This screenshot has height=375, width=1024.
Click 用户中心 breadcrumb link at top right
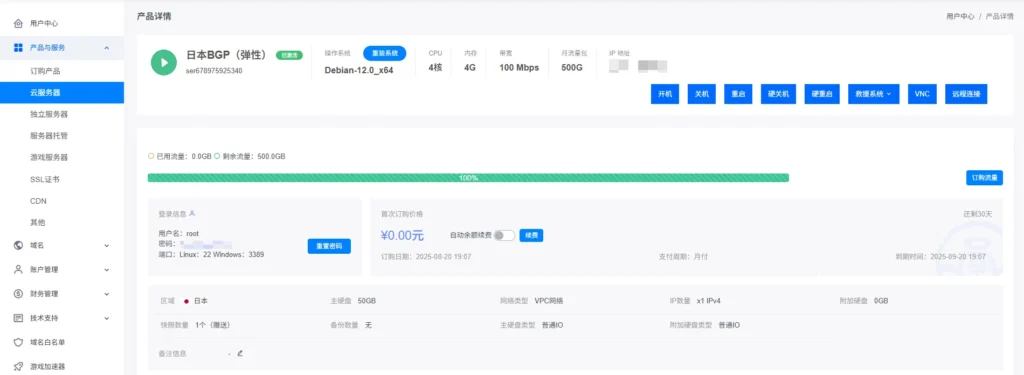[960, 16]
